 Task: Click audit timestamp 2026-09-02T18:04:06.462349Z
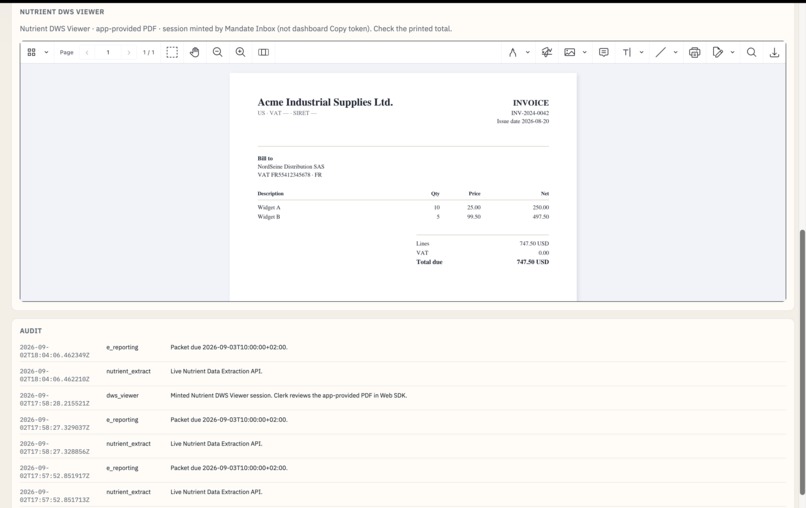point(54,351)
